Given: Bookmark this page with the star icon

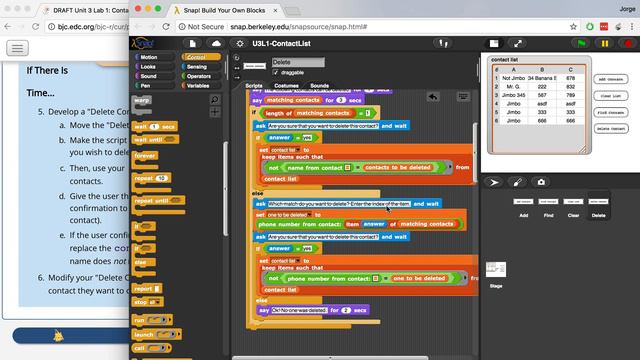Looking at the screenshot, I should [573, 27].
